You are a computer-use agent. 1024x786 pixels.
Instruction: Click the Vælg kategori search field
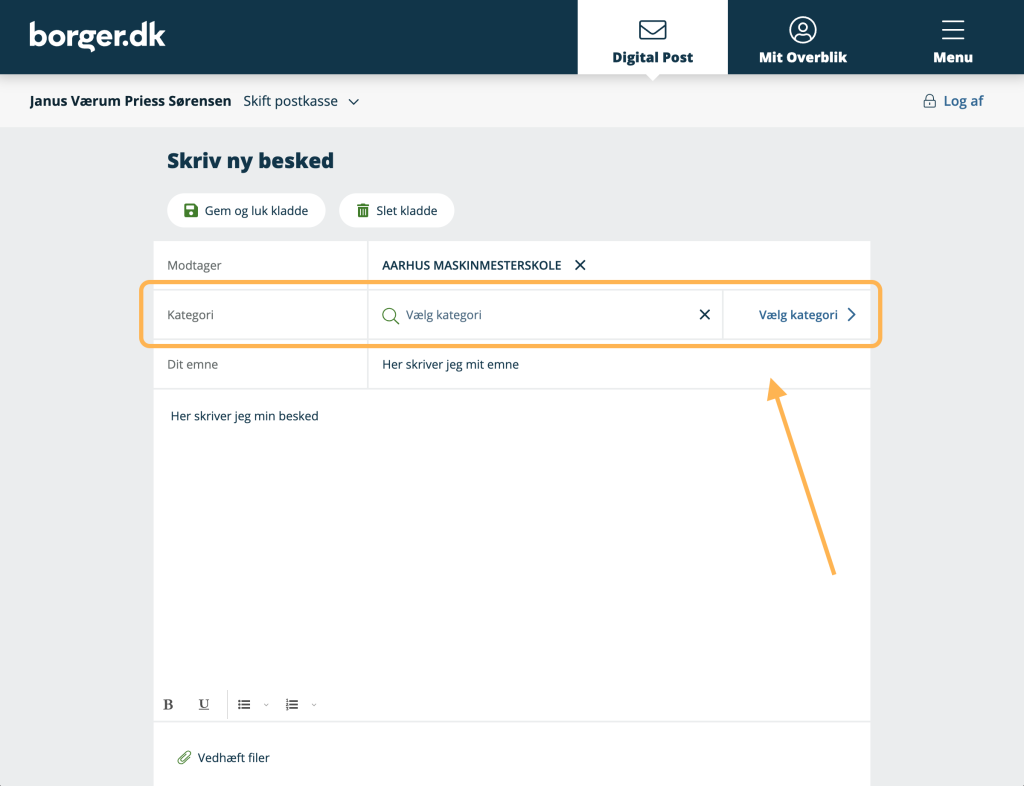pos(540,315)
